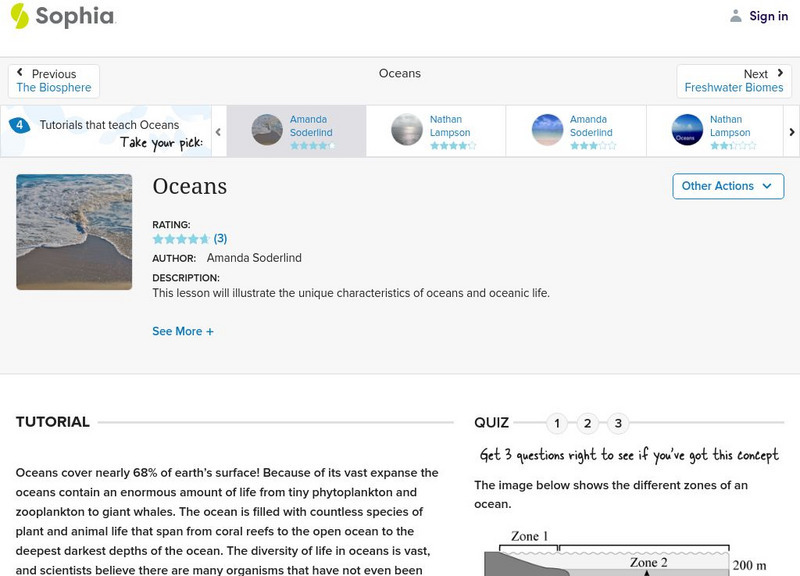Click the Sophia logo icon

point(19,16)
